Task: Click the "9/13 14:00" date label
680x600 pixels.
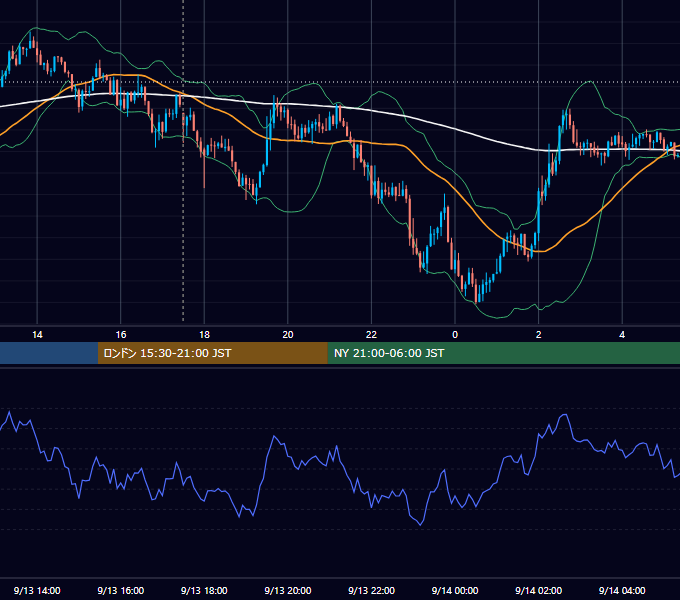Action: click(x=37, y=590)
